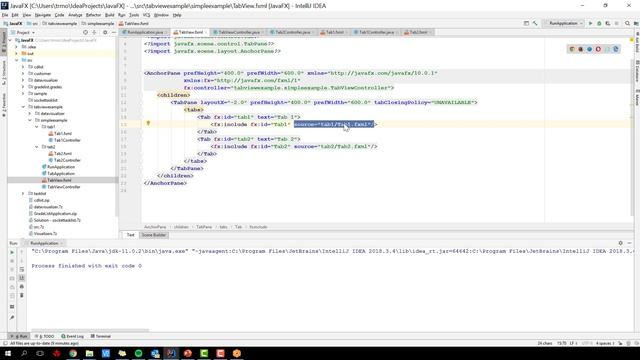Collapse the tabviewexample package
Viewport: 640px width, 360px height.
23,107
